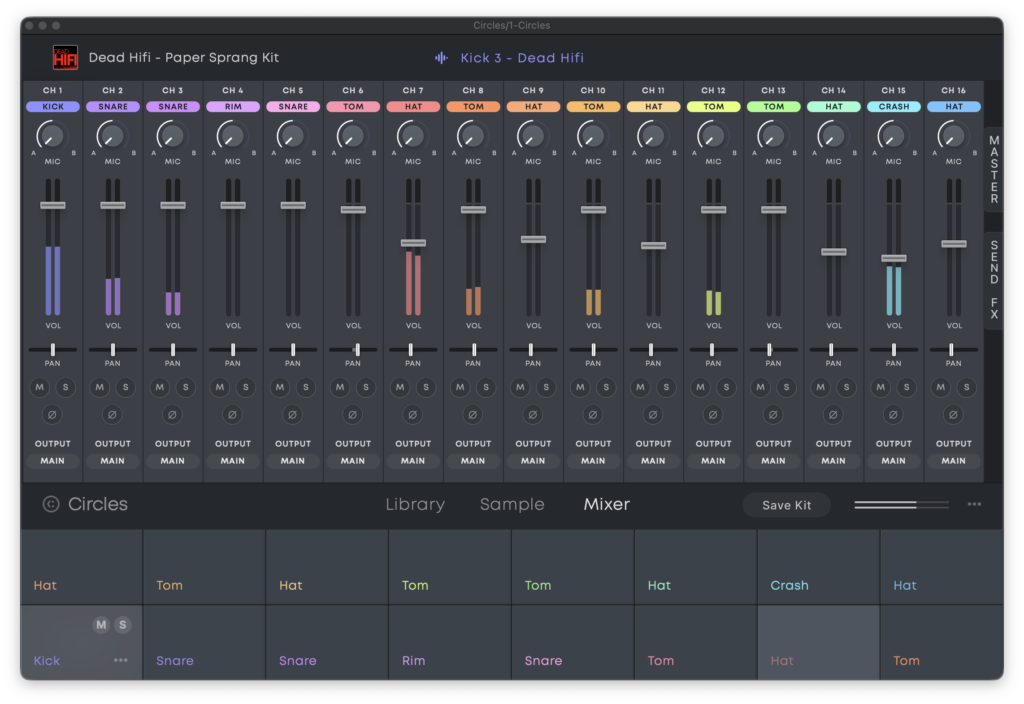Solo CH 7 hat channel
Viewport: 1024px width, 704px height.
(426, 387)
